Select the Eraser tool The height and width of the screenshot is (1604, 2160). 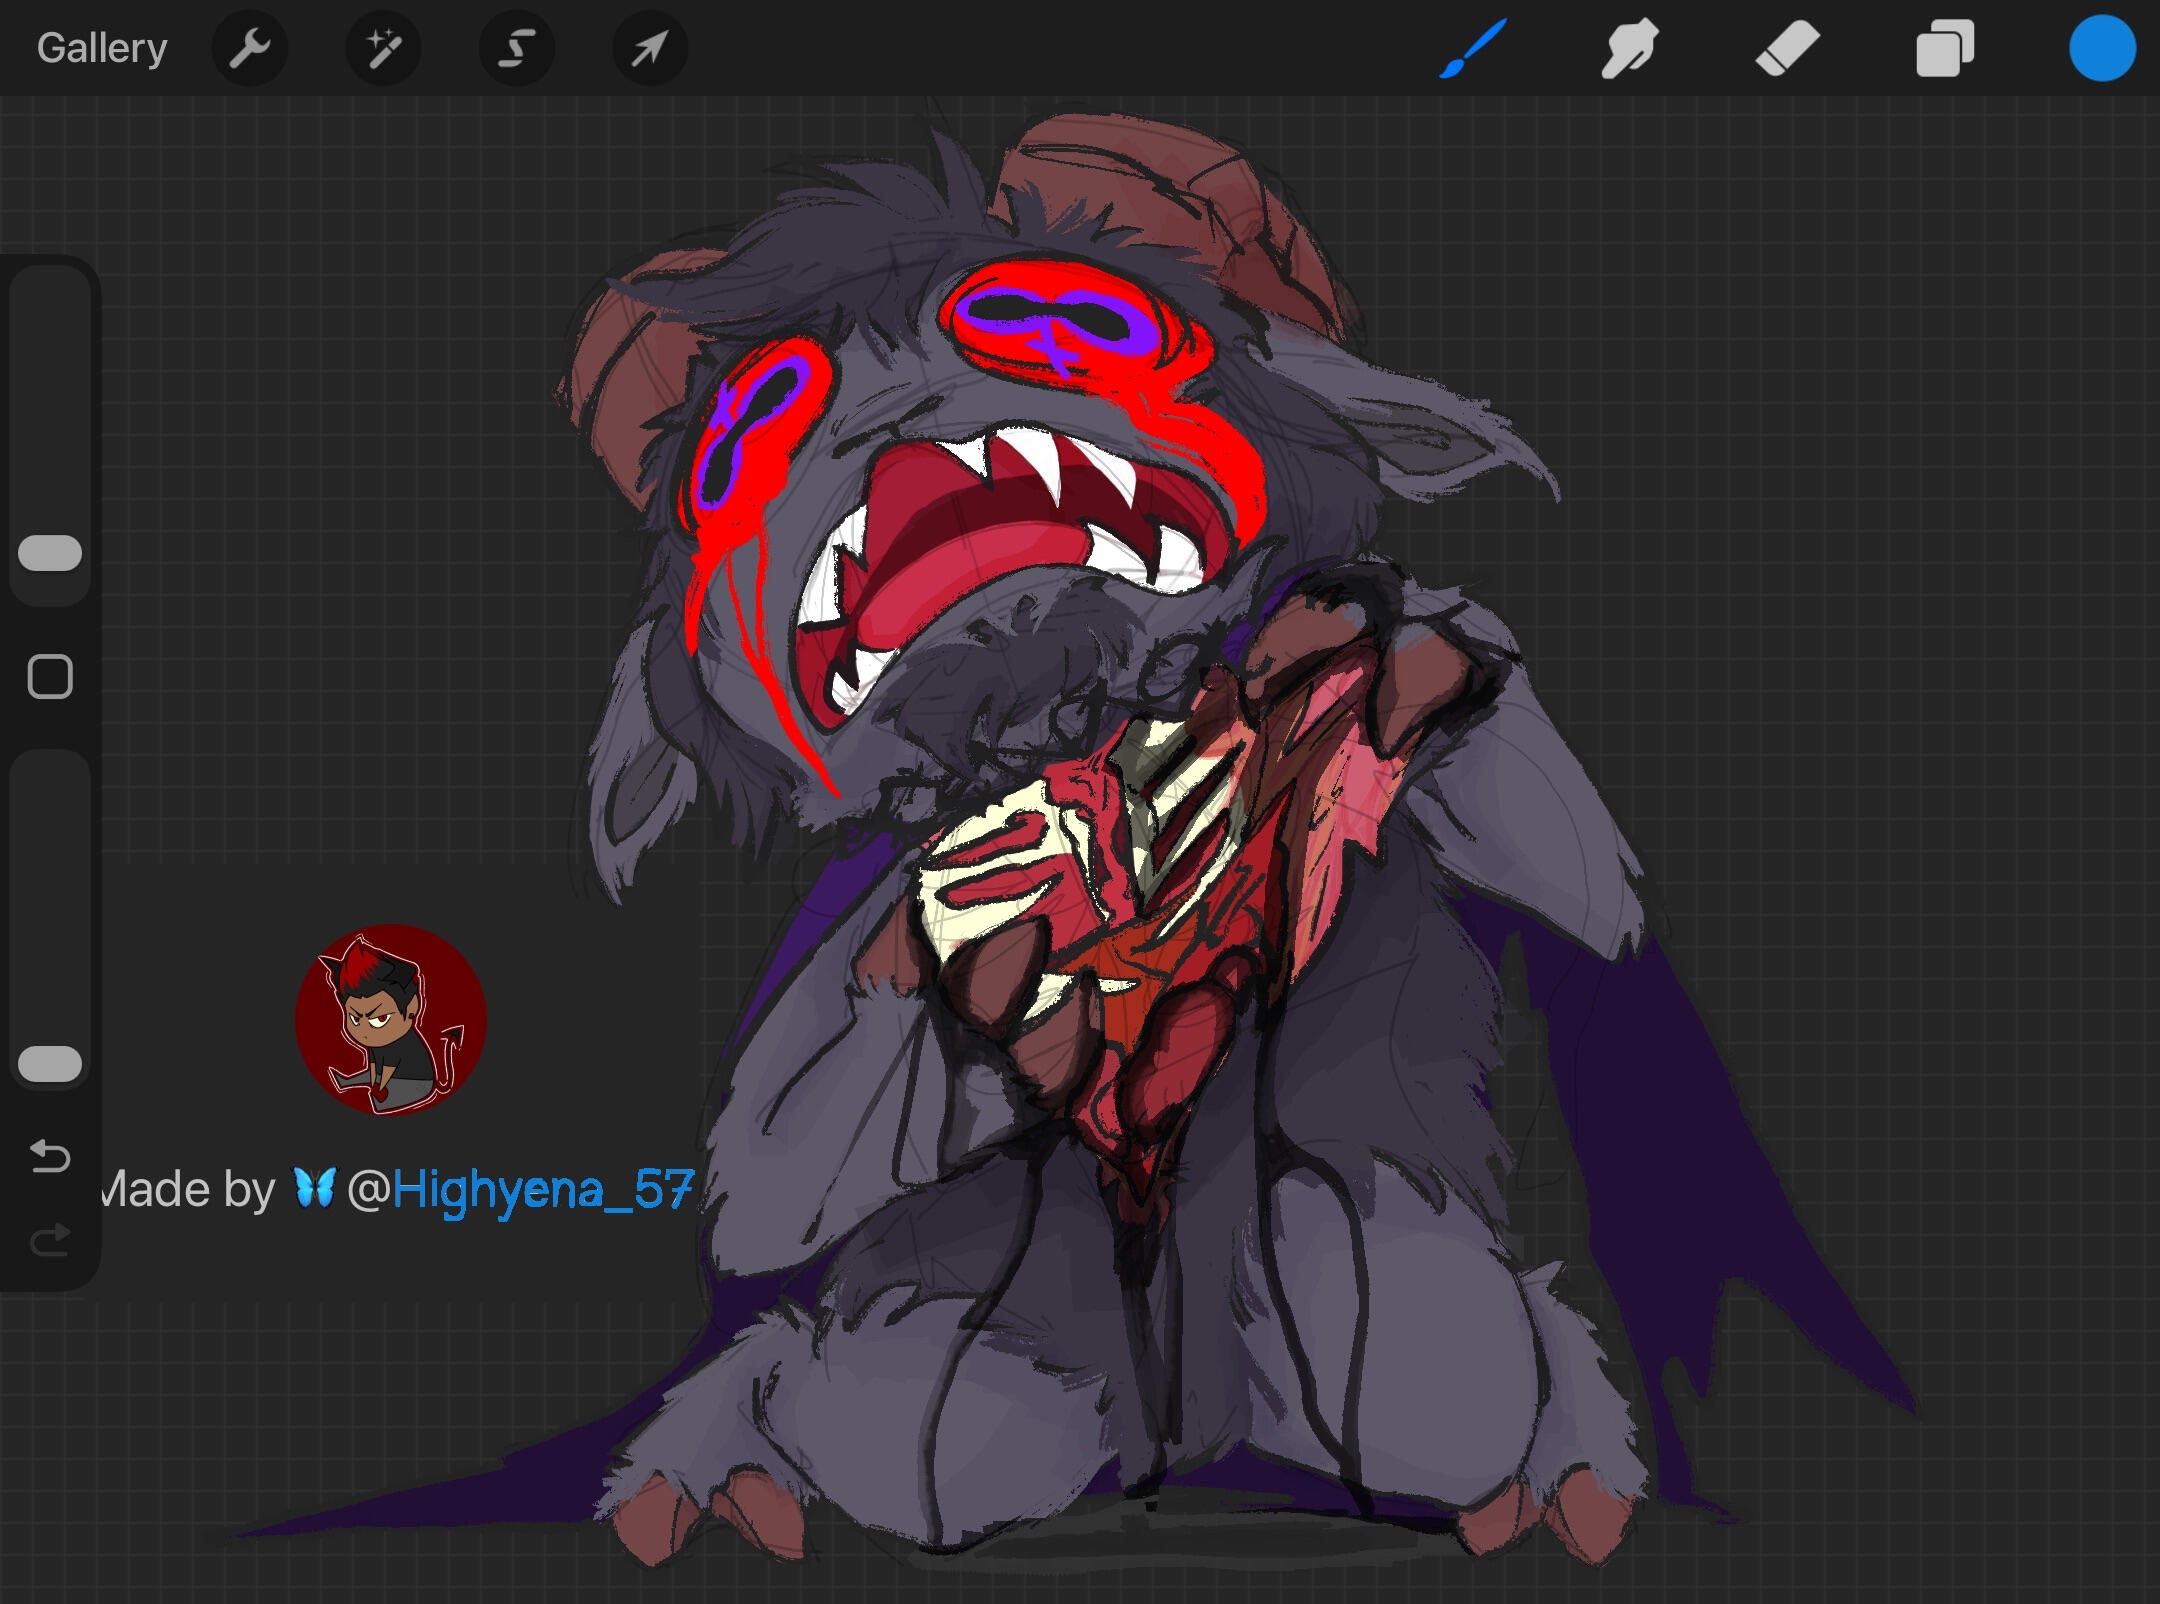pos(1787,48)
